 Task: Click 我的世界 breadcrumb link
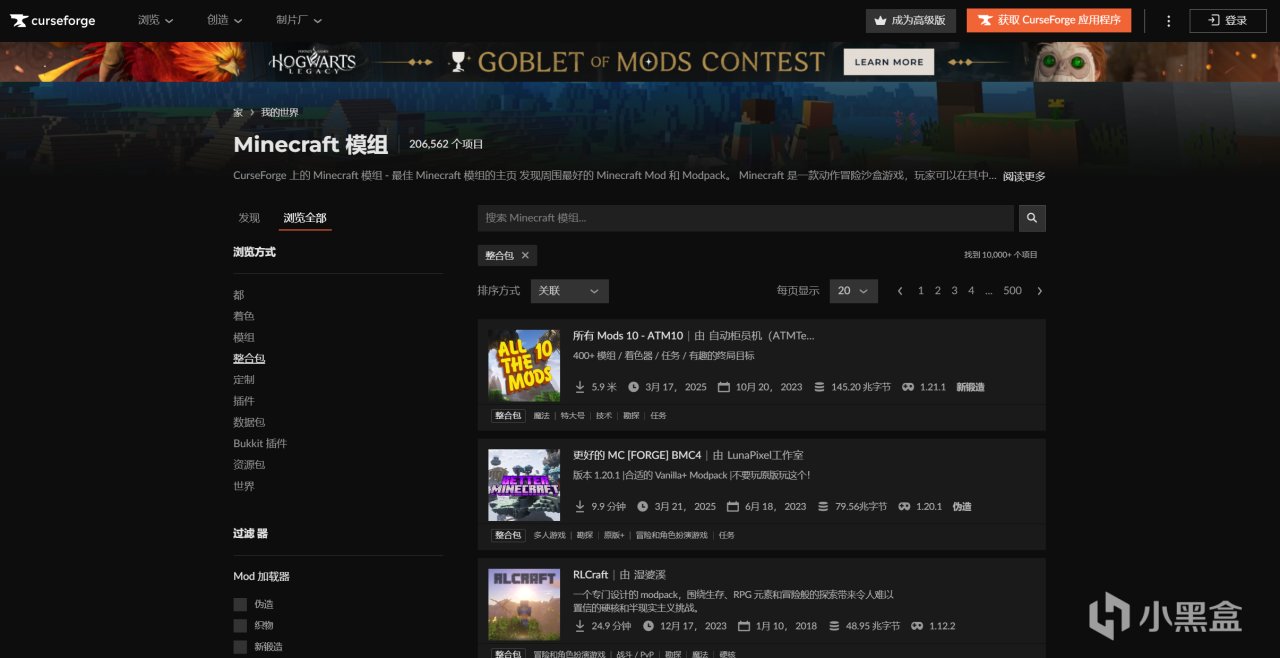point(280,113)
